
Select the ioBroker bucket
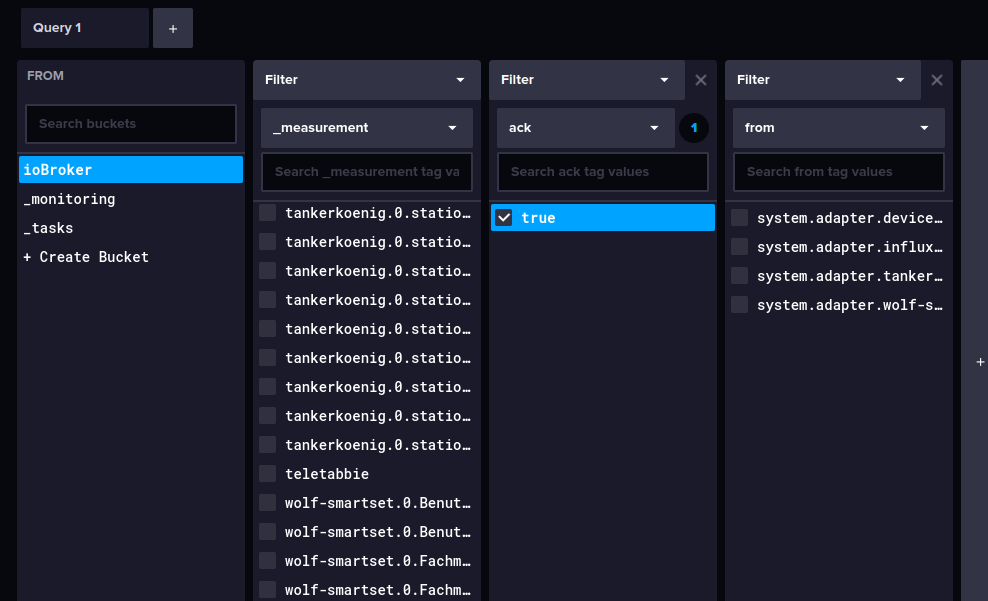pos(131,170)
